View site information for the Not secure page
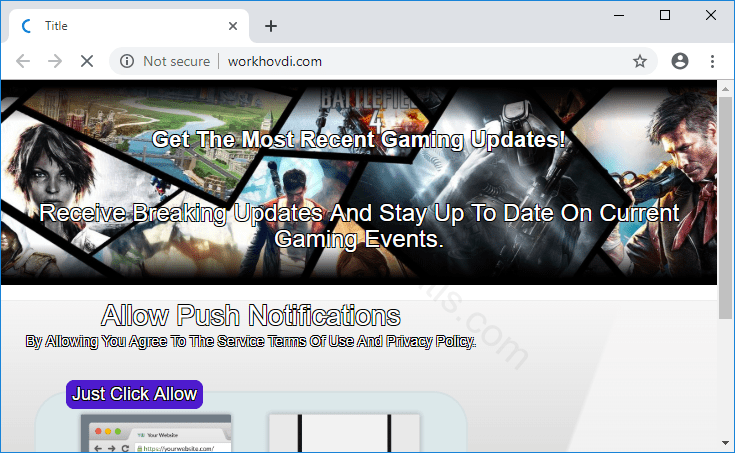 [127, 61]
